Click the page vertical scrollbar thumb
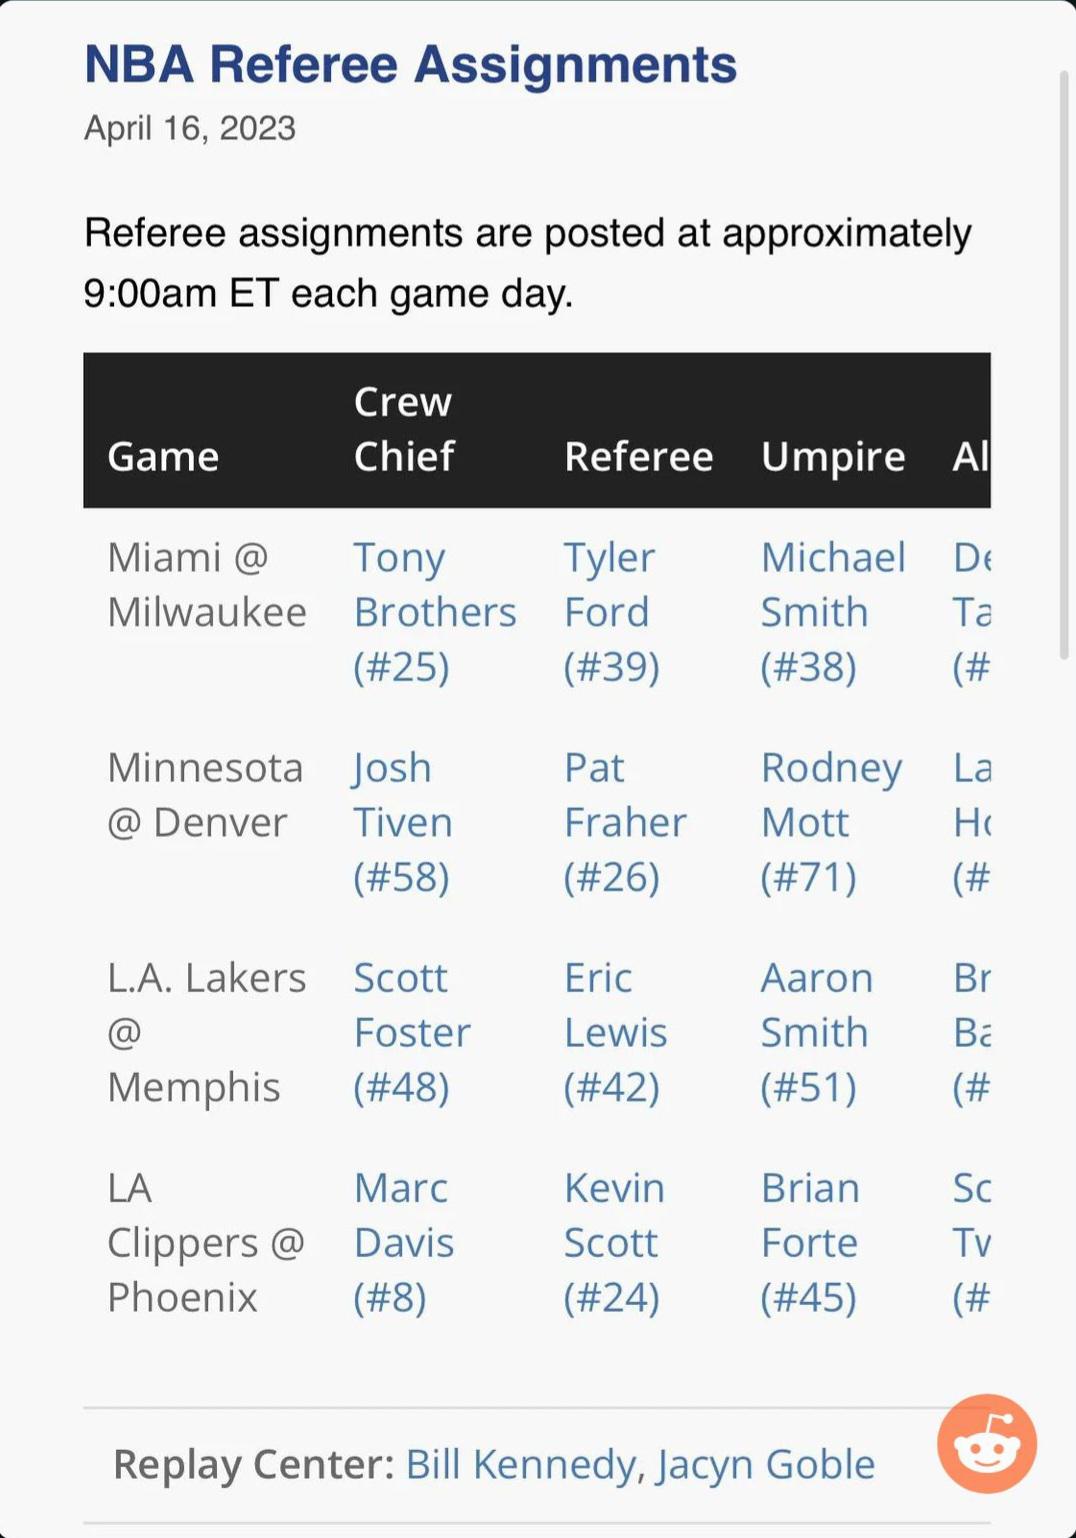The width and height of the screenshot is (1076, 1538). click(1064, 365)
